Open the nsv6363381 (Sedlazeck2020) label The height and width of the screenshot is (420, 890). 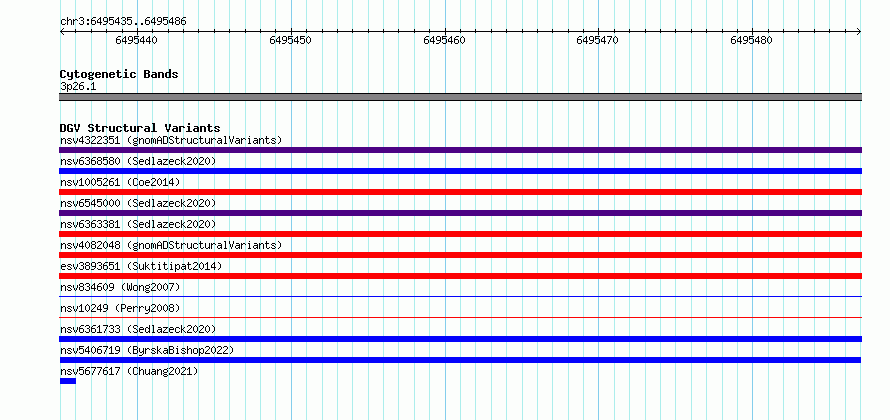click(x=138, y=224)
